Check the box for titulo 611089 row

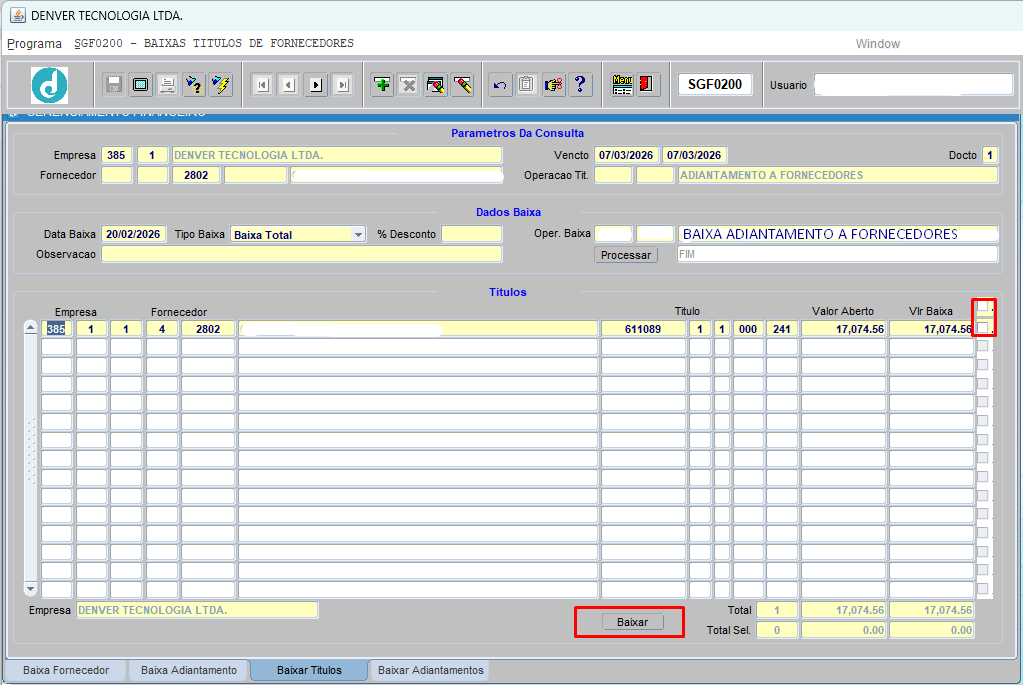click(983, 328)
